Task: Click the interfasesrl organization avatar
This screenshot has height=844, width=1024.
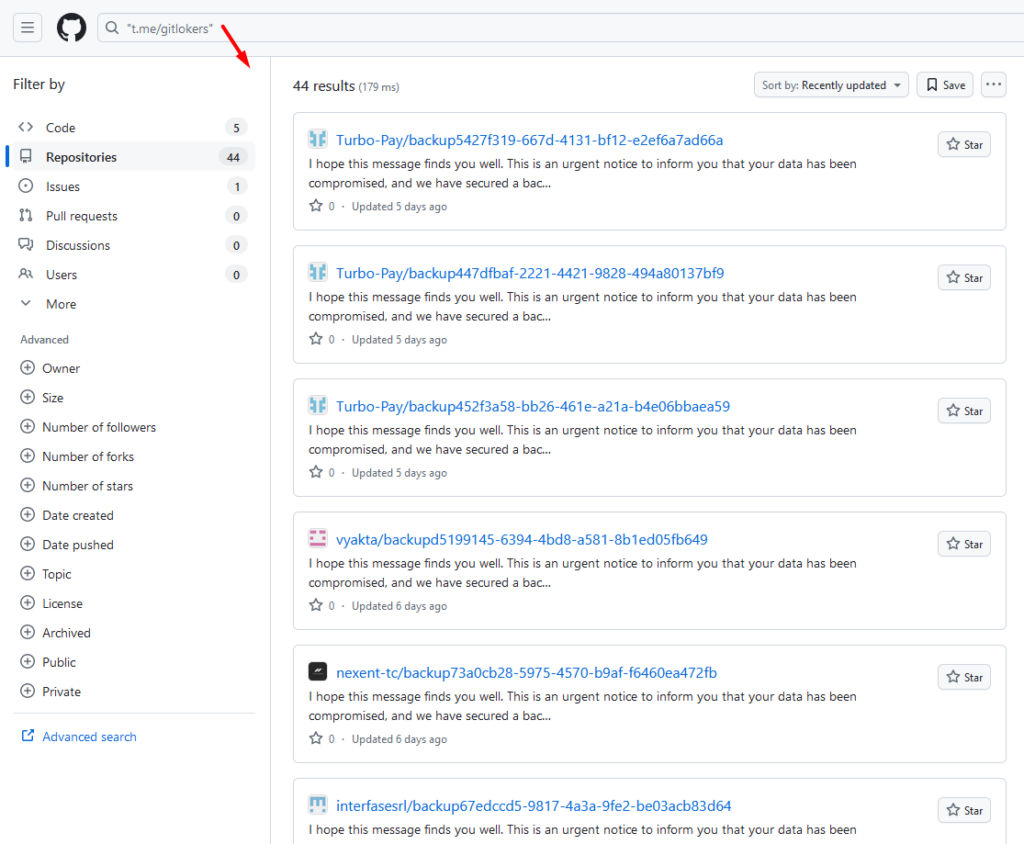Action: click(318, 805)
